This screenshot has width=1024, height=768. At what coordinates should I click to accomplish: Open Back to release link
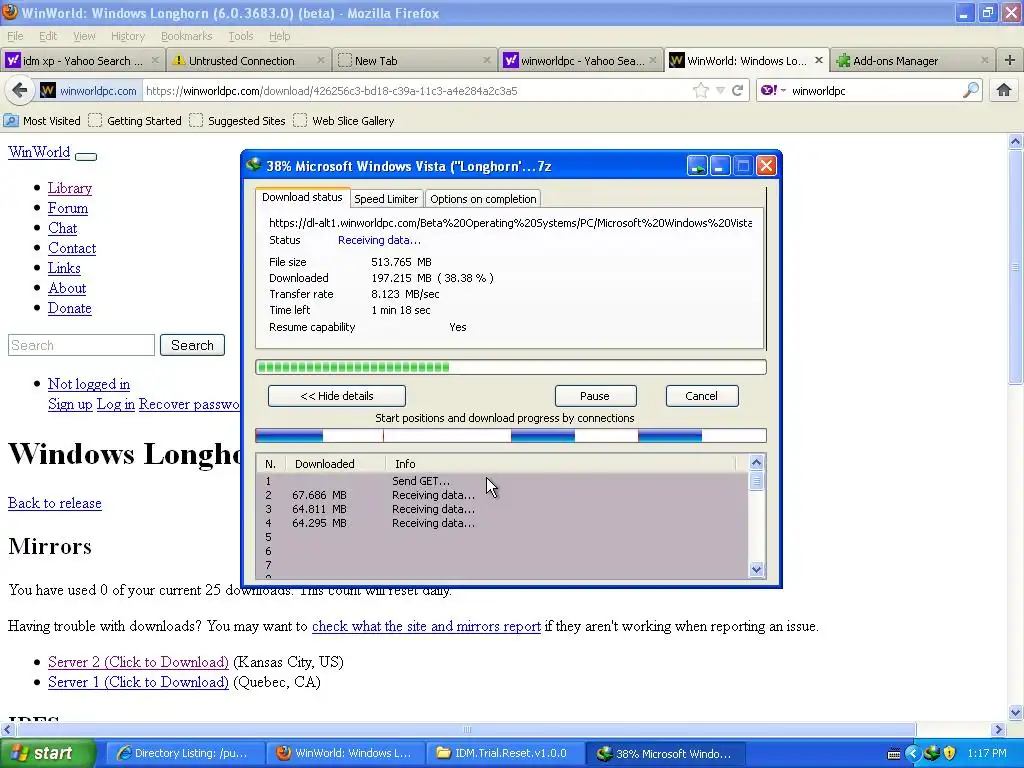55,504
